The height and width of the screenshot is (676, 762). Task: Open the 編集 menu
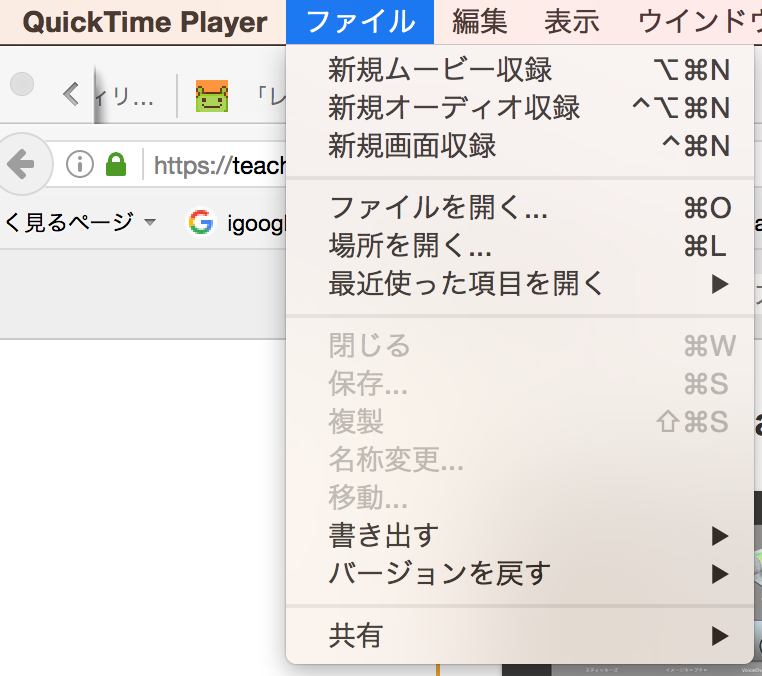click(x=480, y=21)
